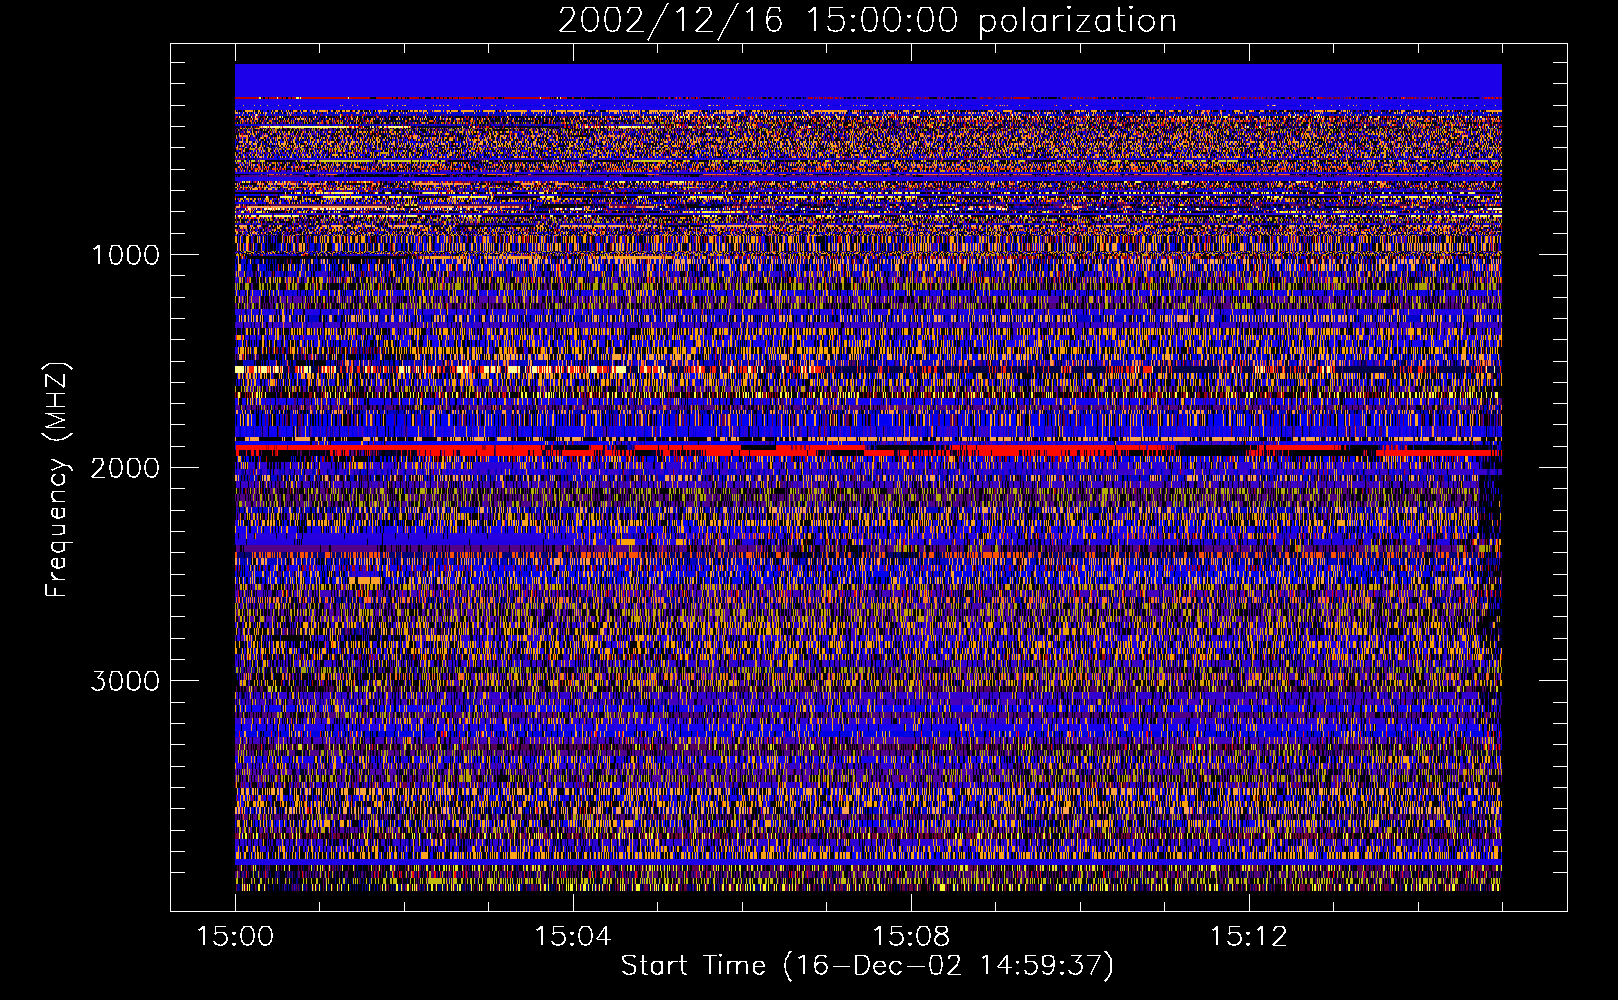Click the 3000 frequency tick label
This screenshot has width=1618, height=1000.
(x=125, y=681)
